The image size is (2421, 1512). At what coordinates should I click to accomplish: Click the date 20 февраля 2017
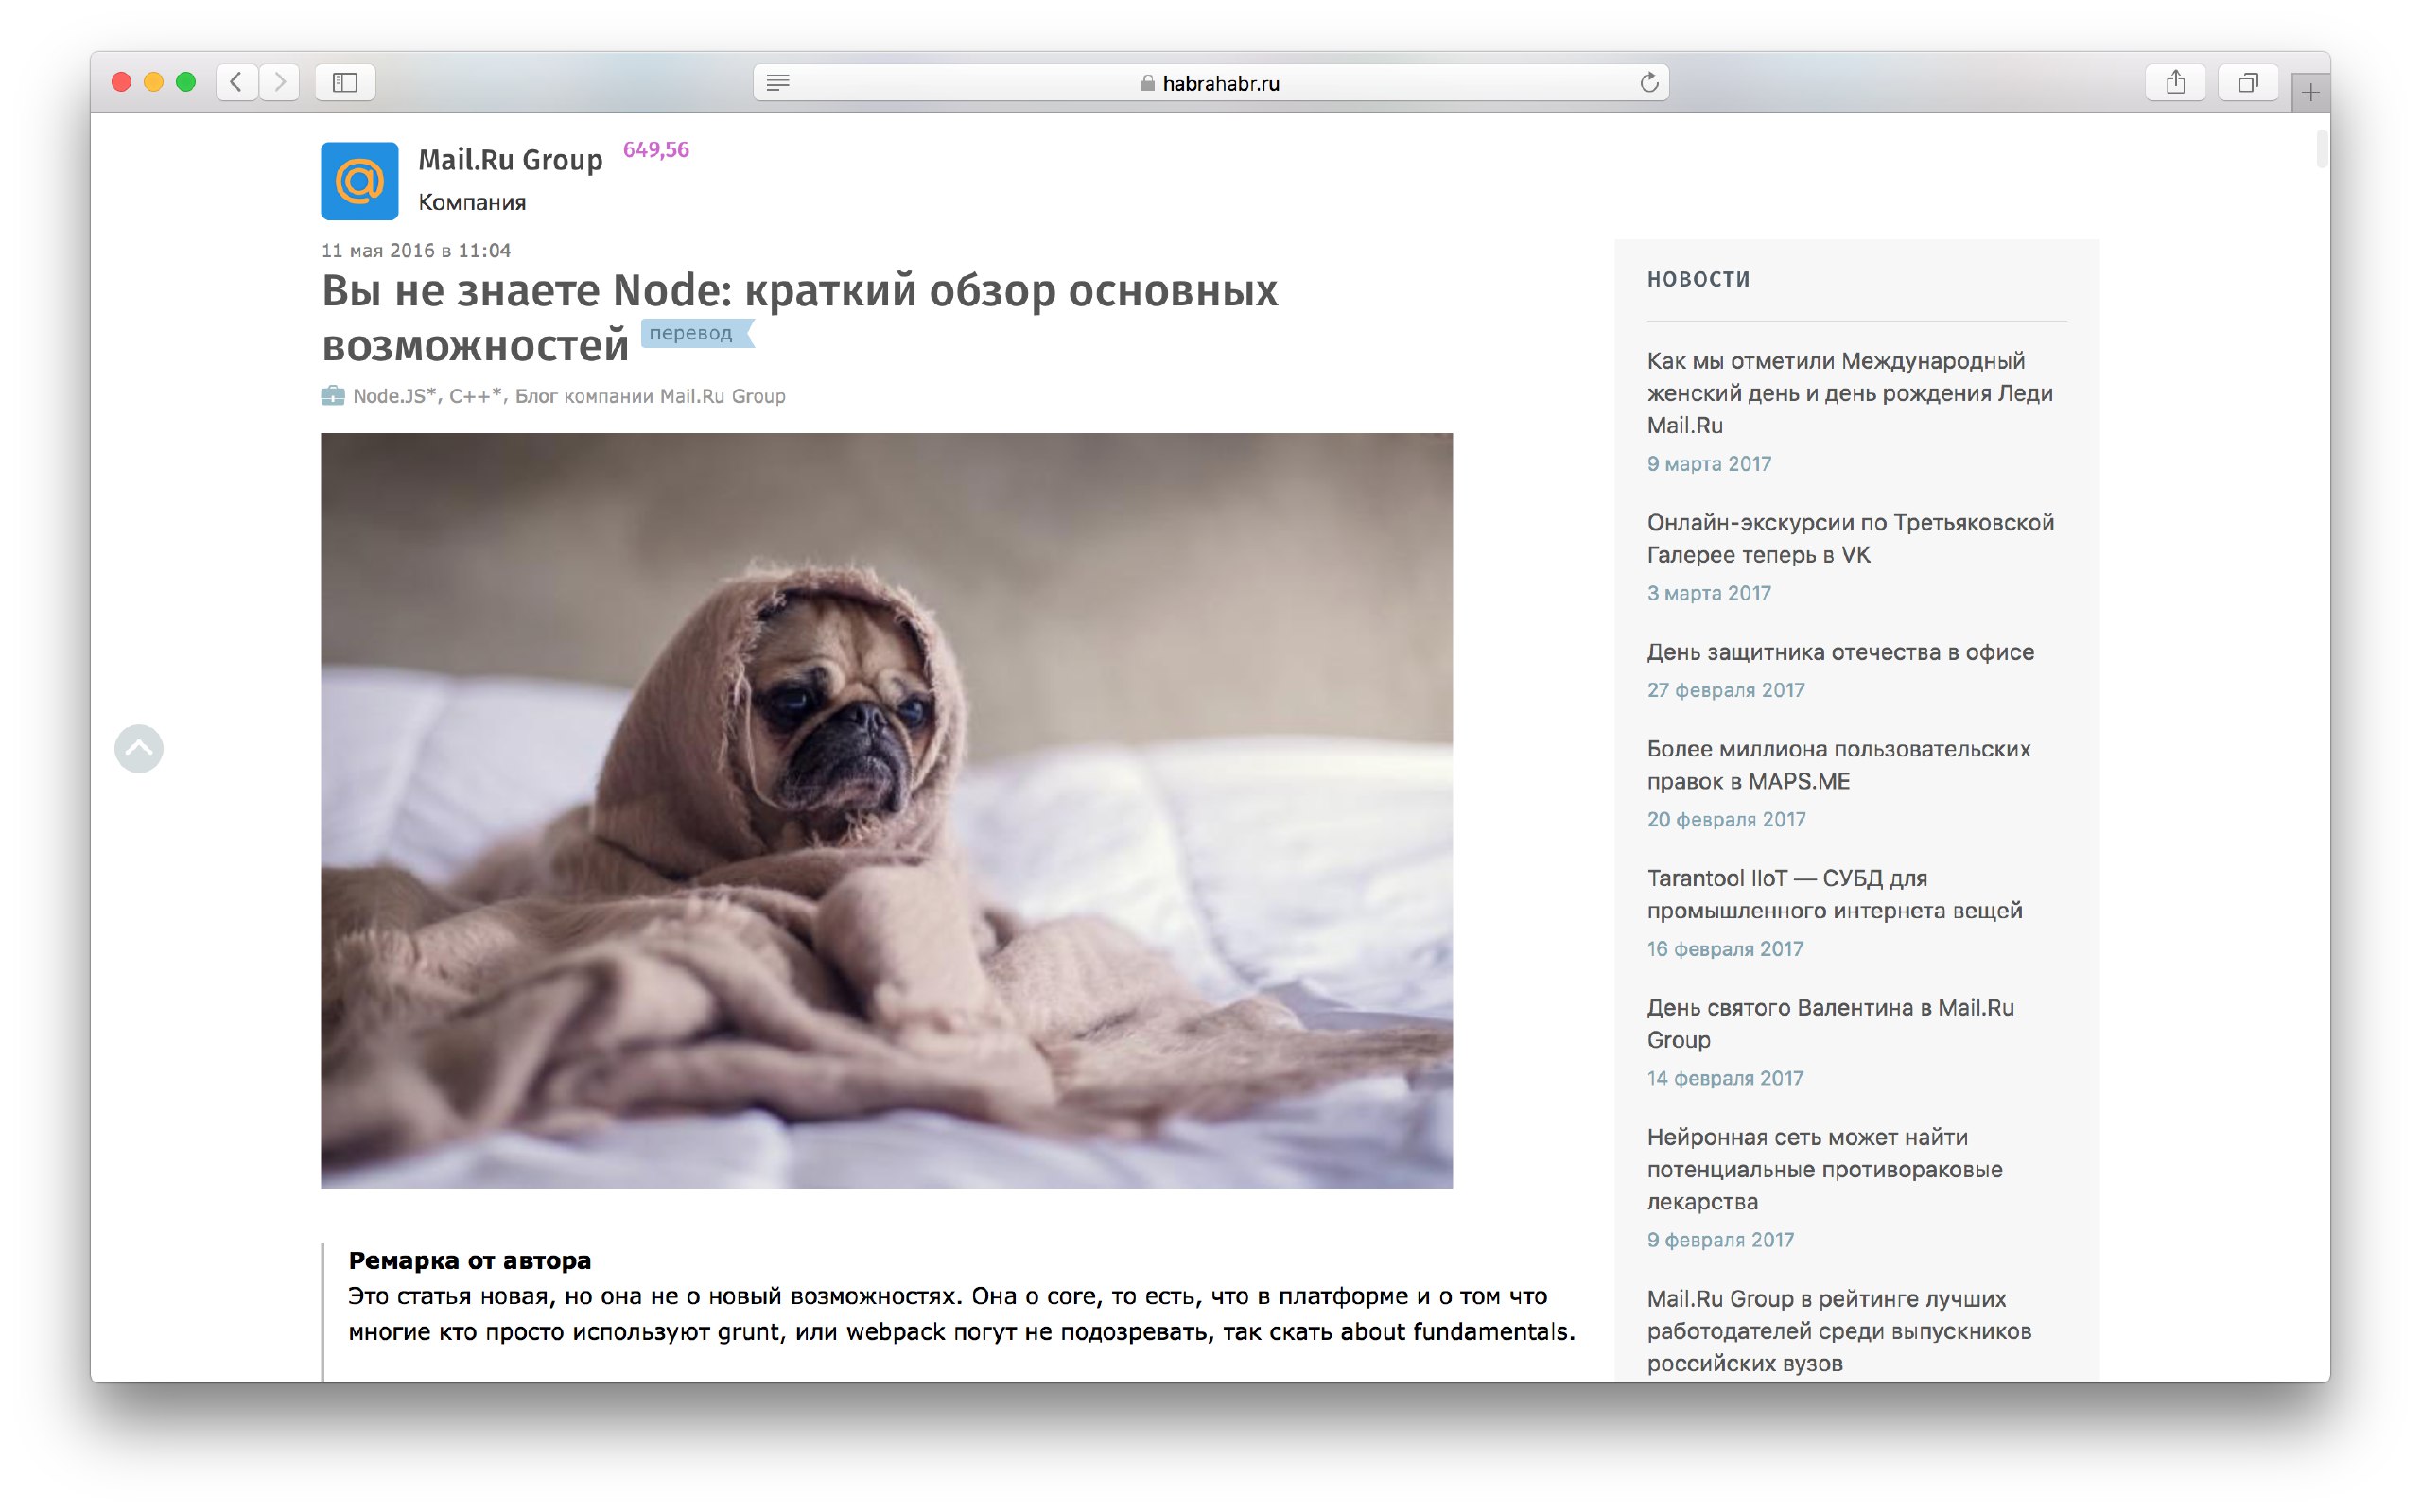tap(1726, 820)
